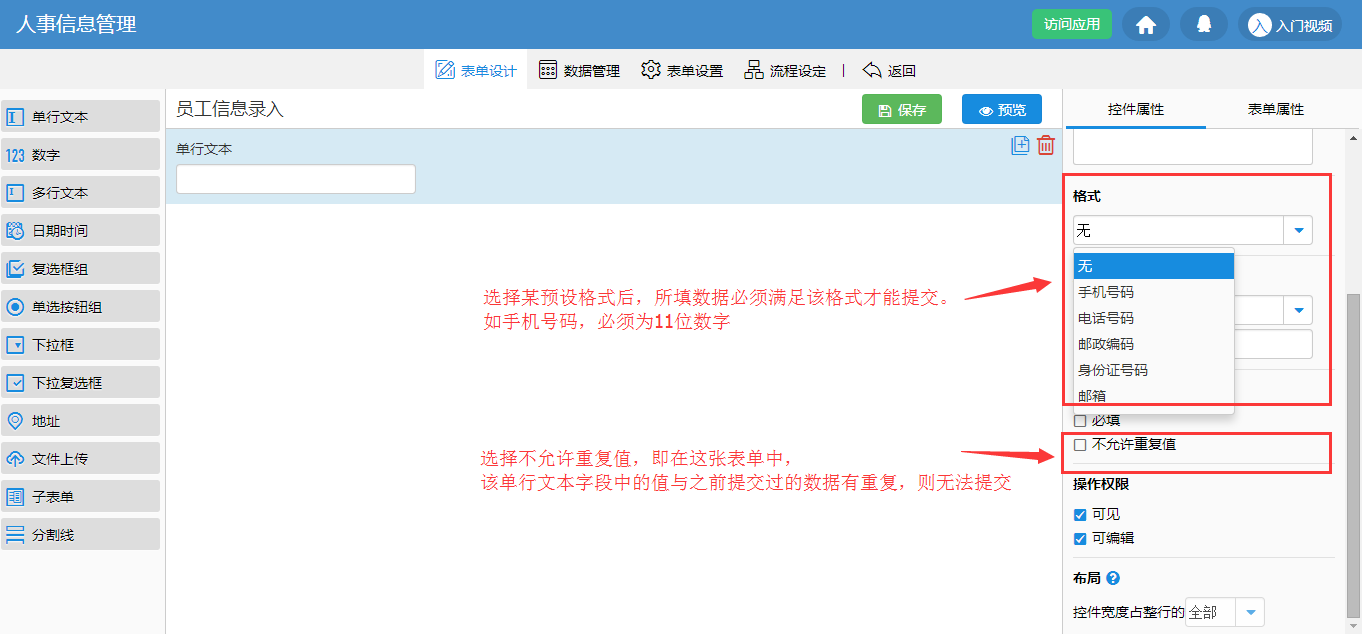
Task: Go to the home page icon
Action: (1146, 25)
